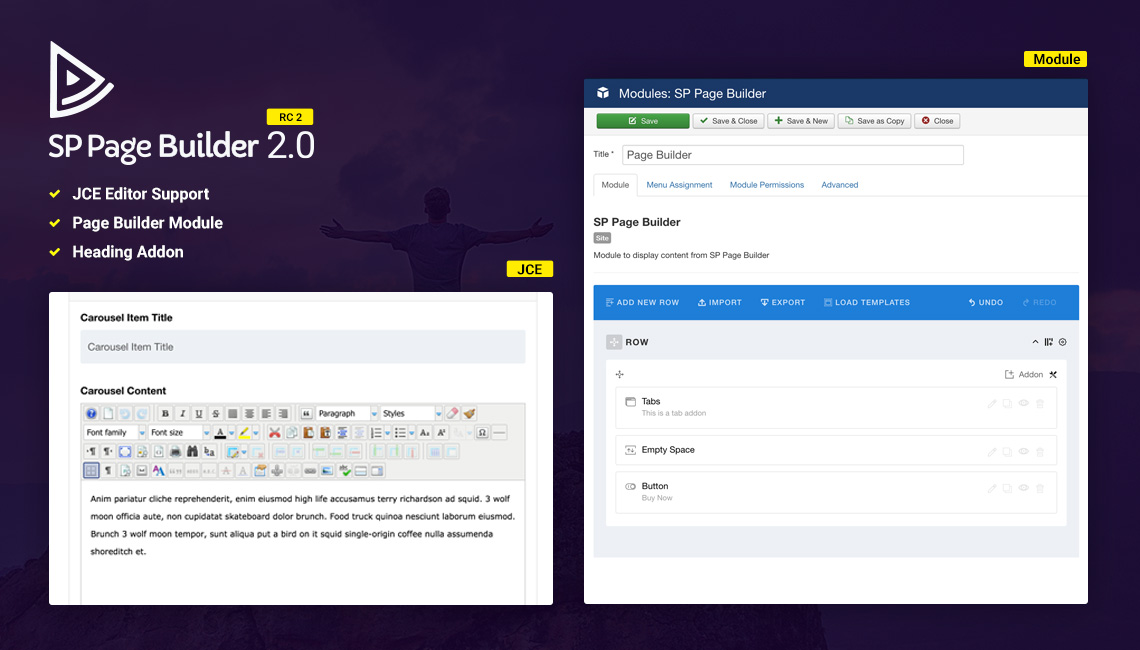Open the Paragraph format dropdown

tap(347, 414)
